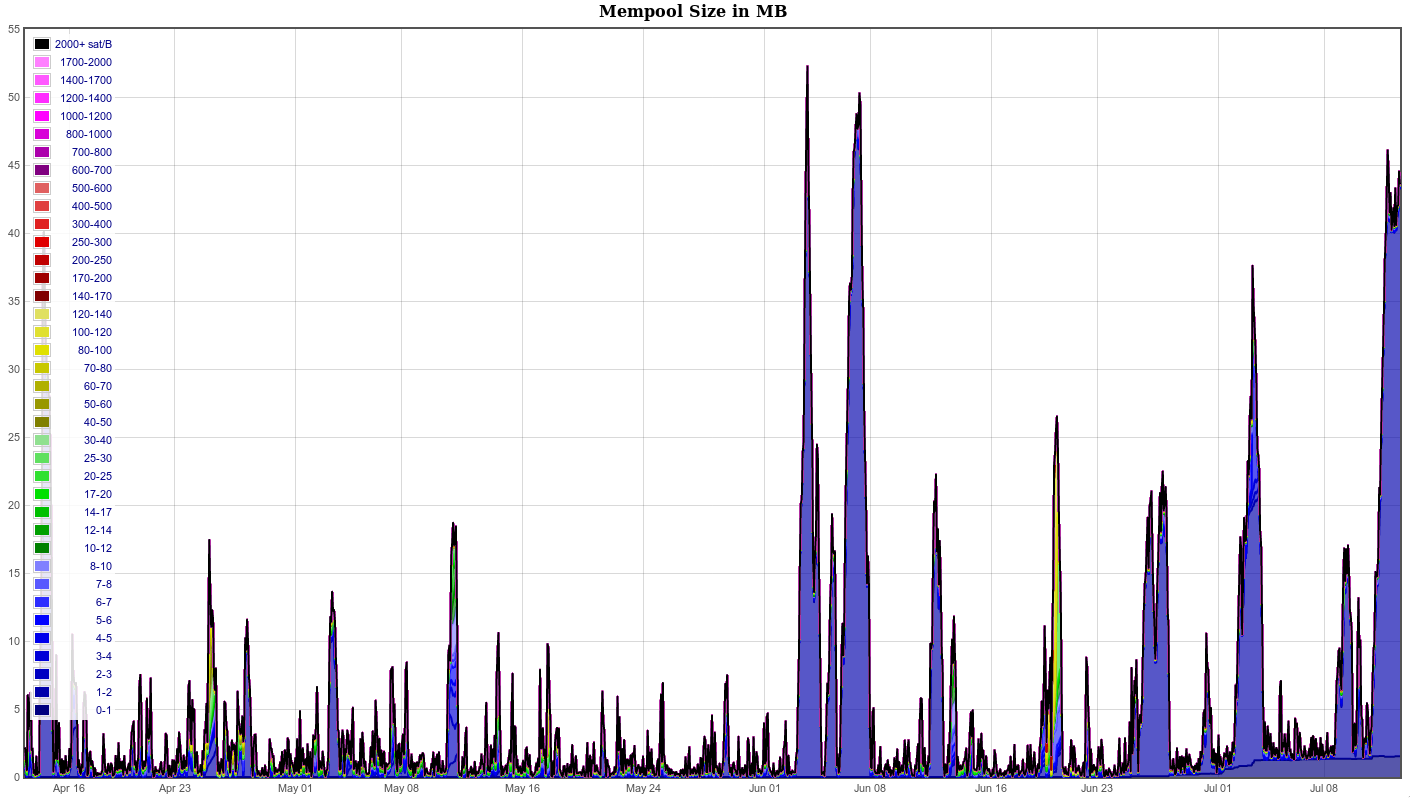The image size is (1410, 798).
Task: Click the 6-7 legend color swatch
Action: (42, 602)
